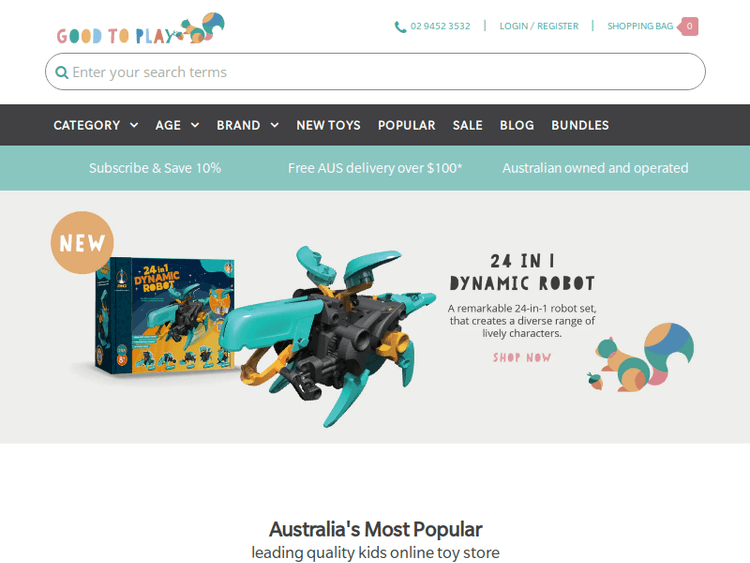Click the phone icon beside 02 9452 3532
Image resolution: width=750 pixels, height=563 pixels.
400,27
